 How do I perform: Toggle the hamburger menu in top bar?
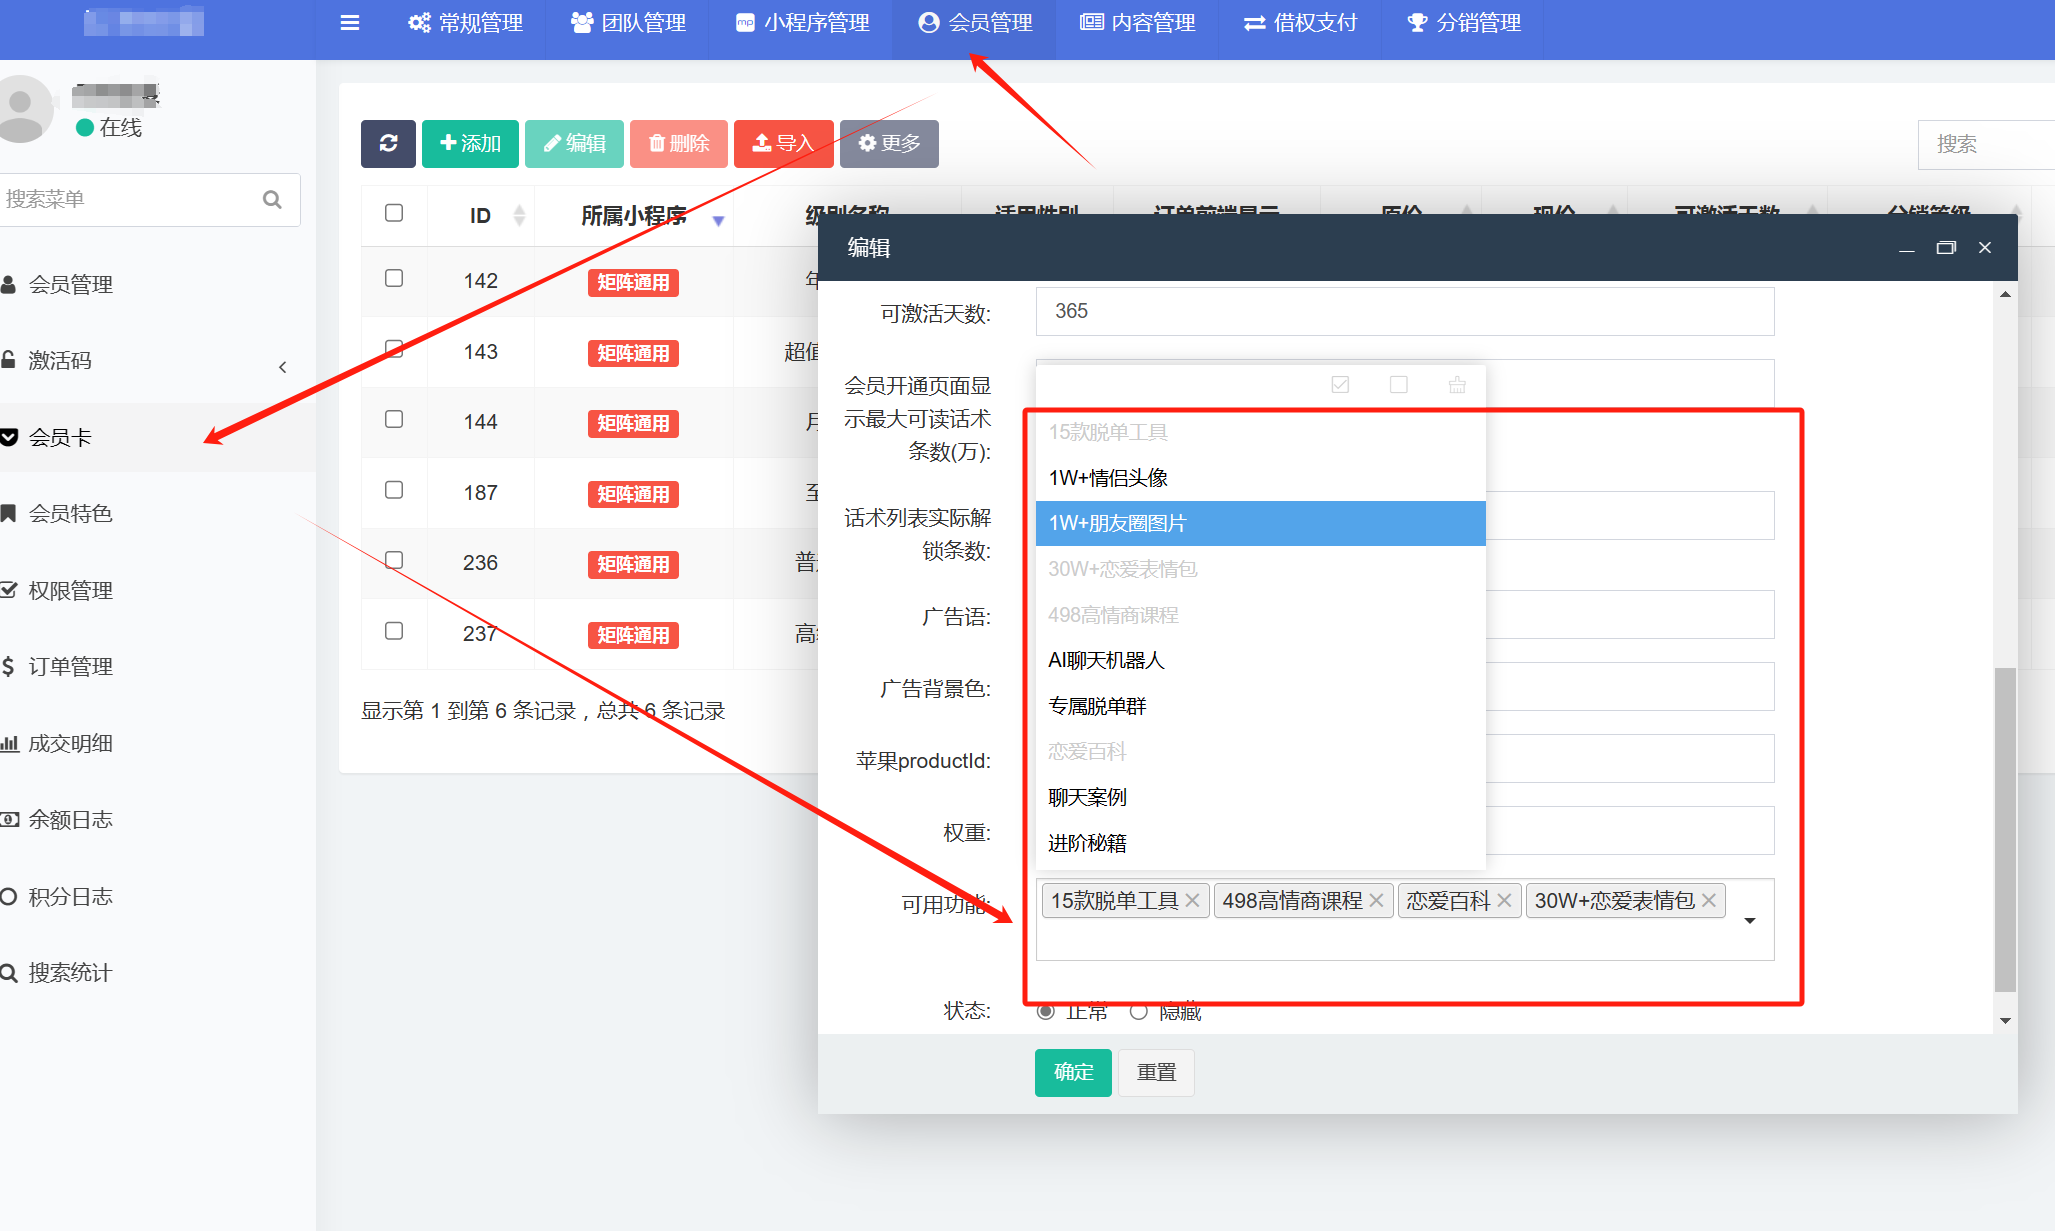point(350,23)
